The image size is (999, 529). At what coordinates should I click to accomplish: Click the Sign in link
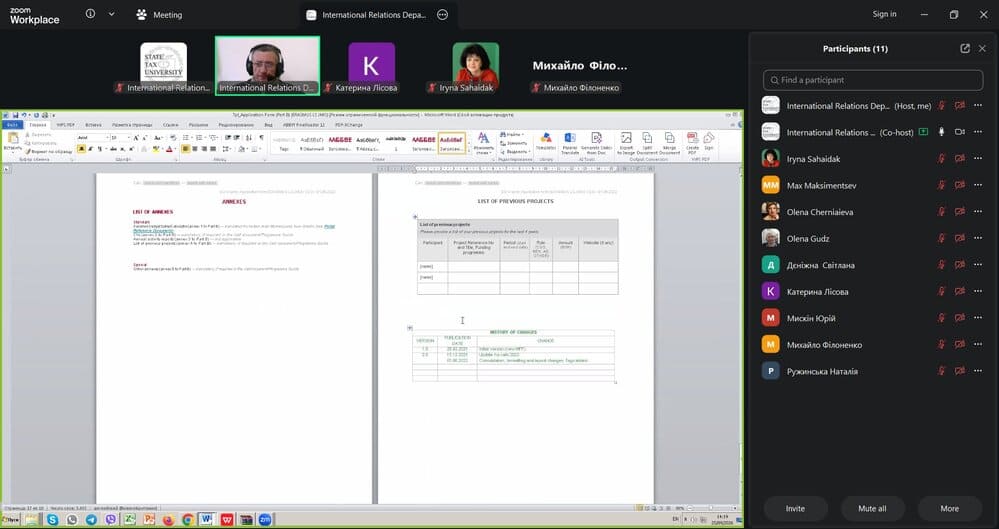884,14
